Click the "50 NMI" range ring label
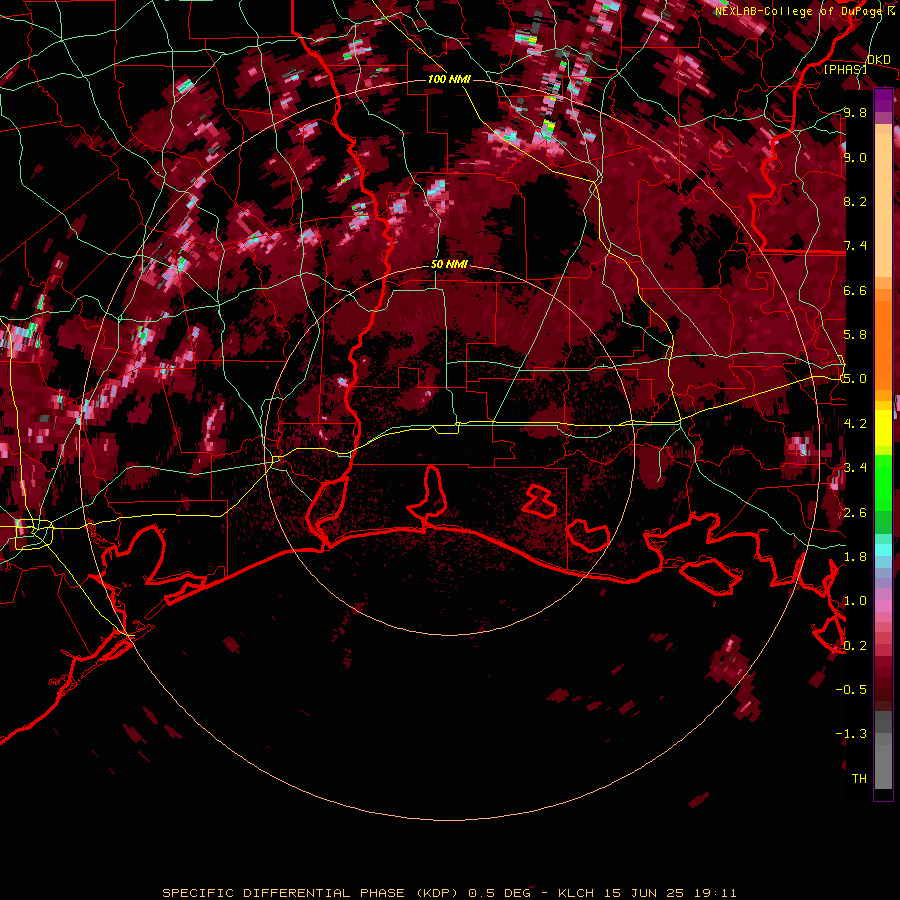This screenshot has height=900, width=900. (x=449, y=265)
